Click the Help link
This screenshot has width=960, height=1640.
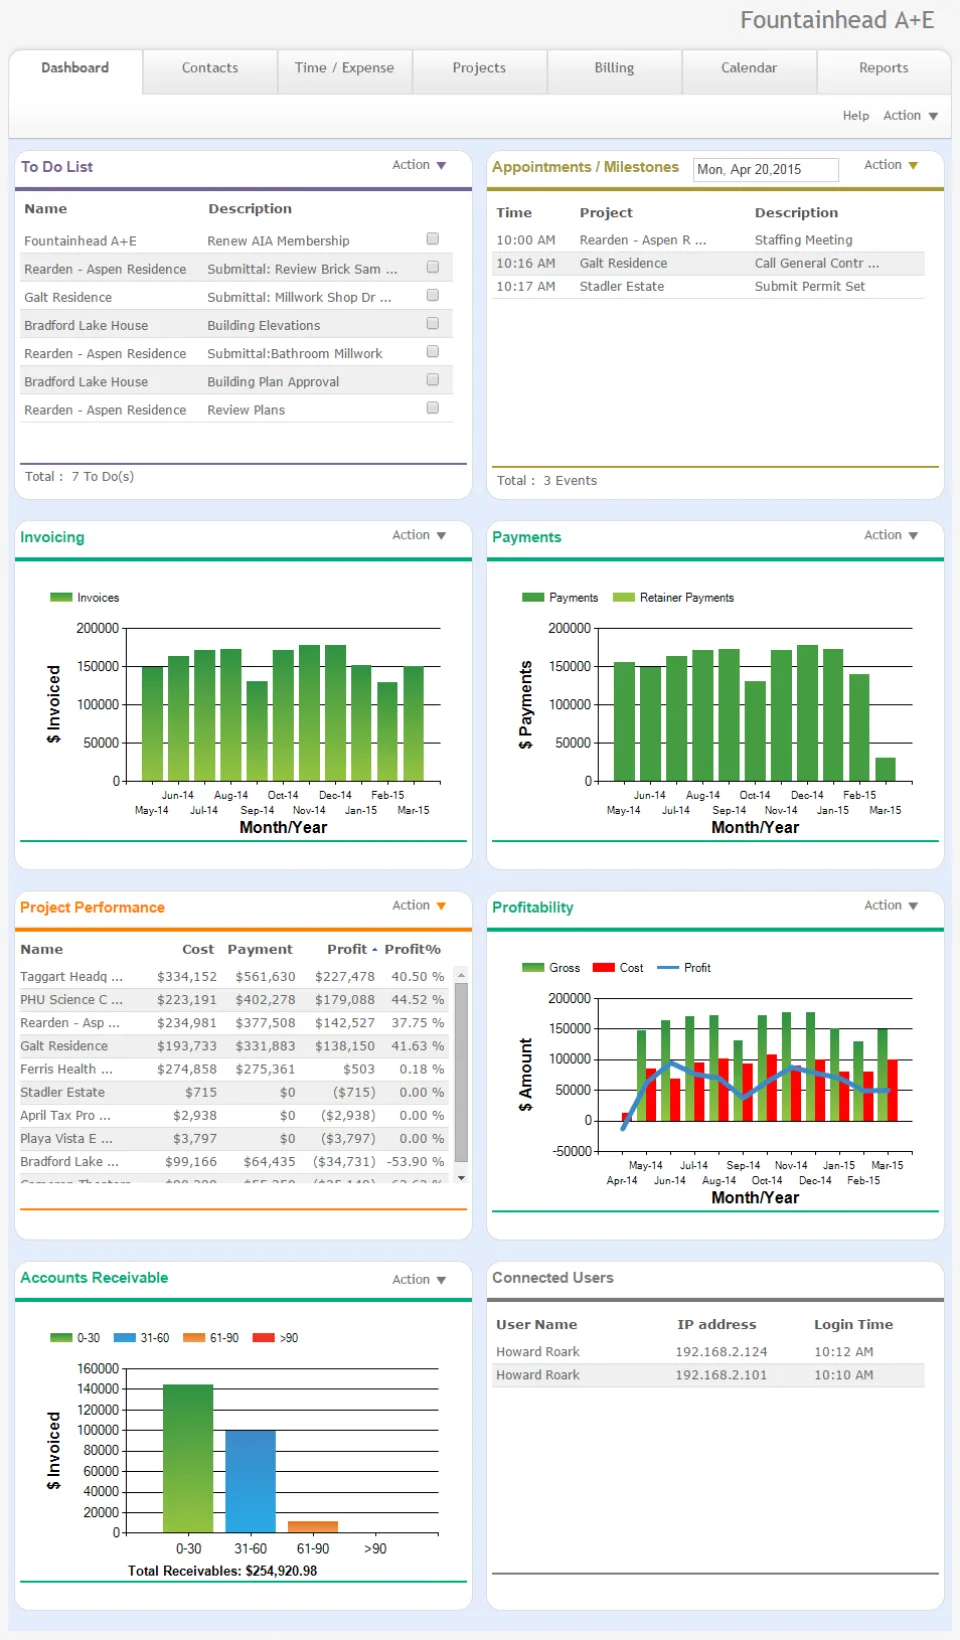[x=856, y=116]
